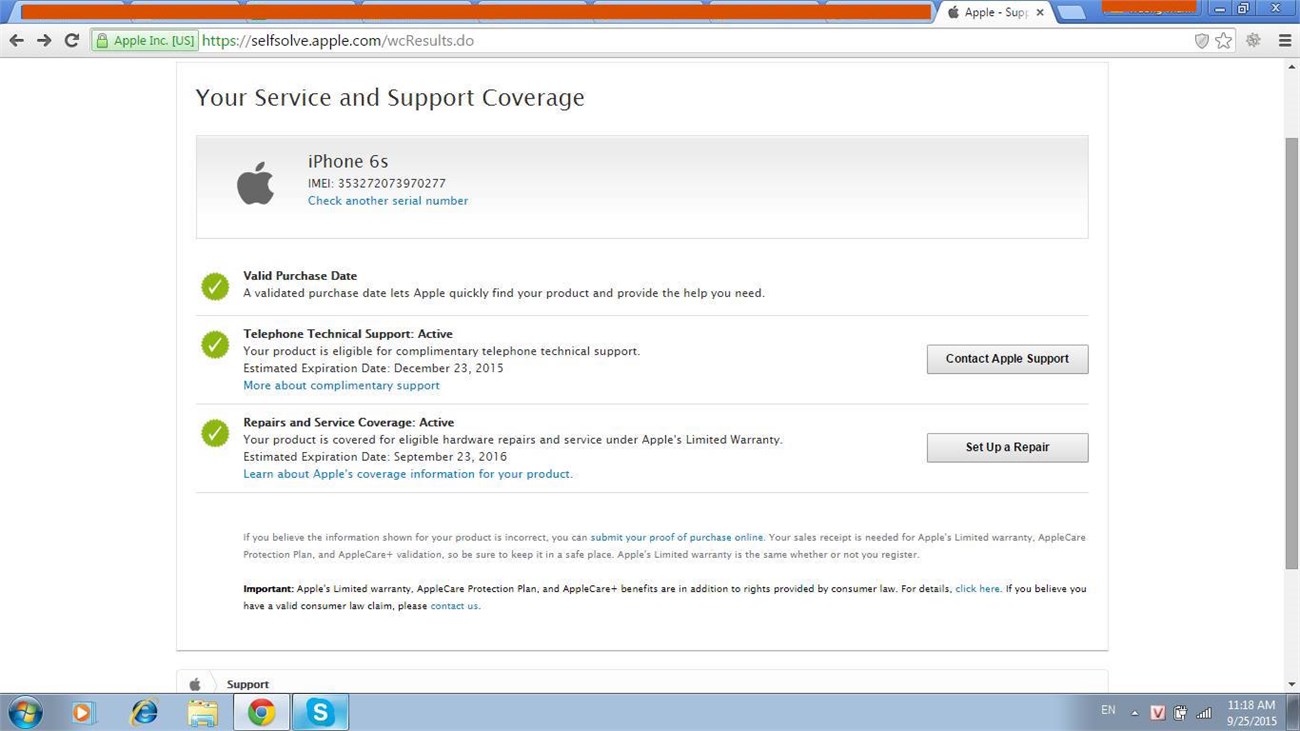1300x731 pixels.
Task: Open the media player taskbar icon
Action: (83, 712)
